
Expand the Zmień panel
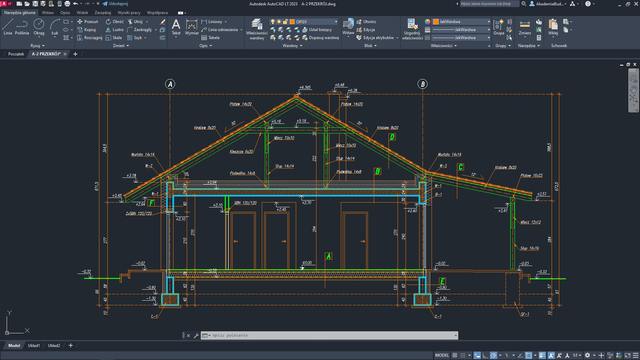point(121,46)
